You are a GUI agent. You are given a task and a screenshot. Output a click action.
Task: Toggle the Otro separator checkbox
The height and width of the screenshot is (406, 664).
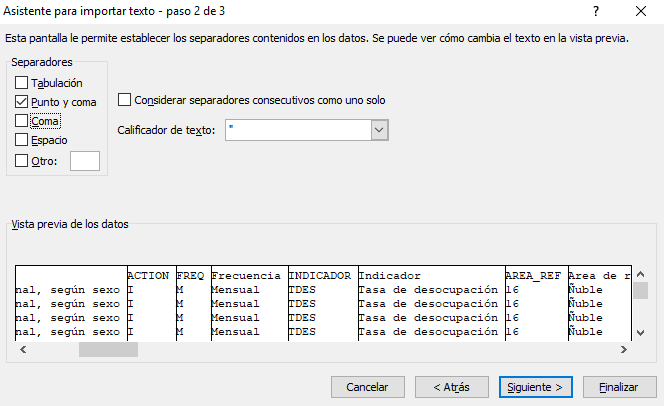coord(21,161)
